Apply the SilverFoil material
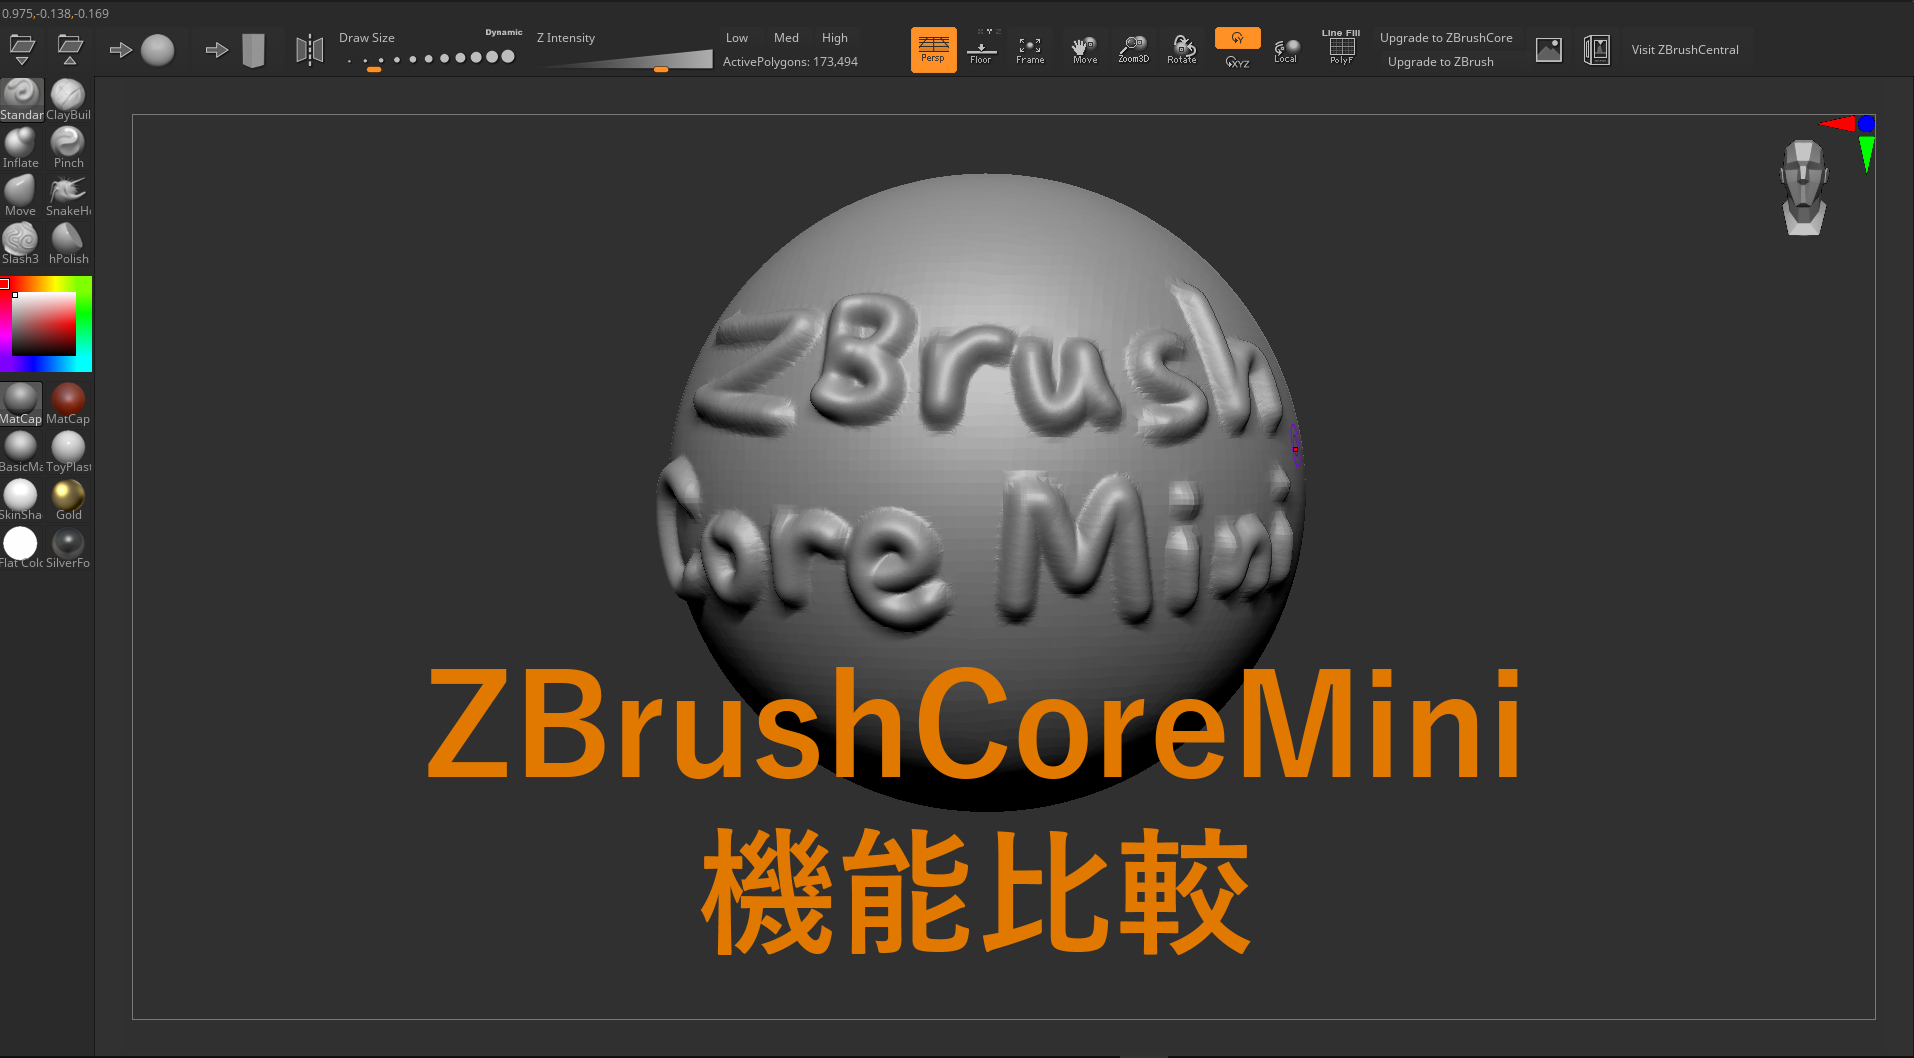Viewport: 1914px width, 1058px height. point(68,548)
